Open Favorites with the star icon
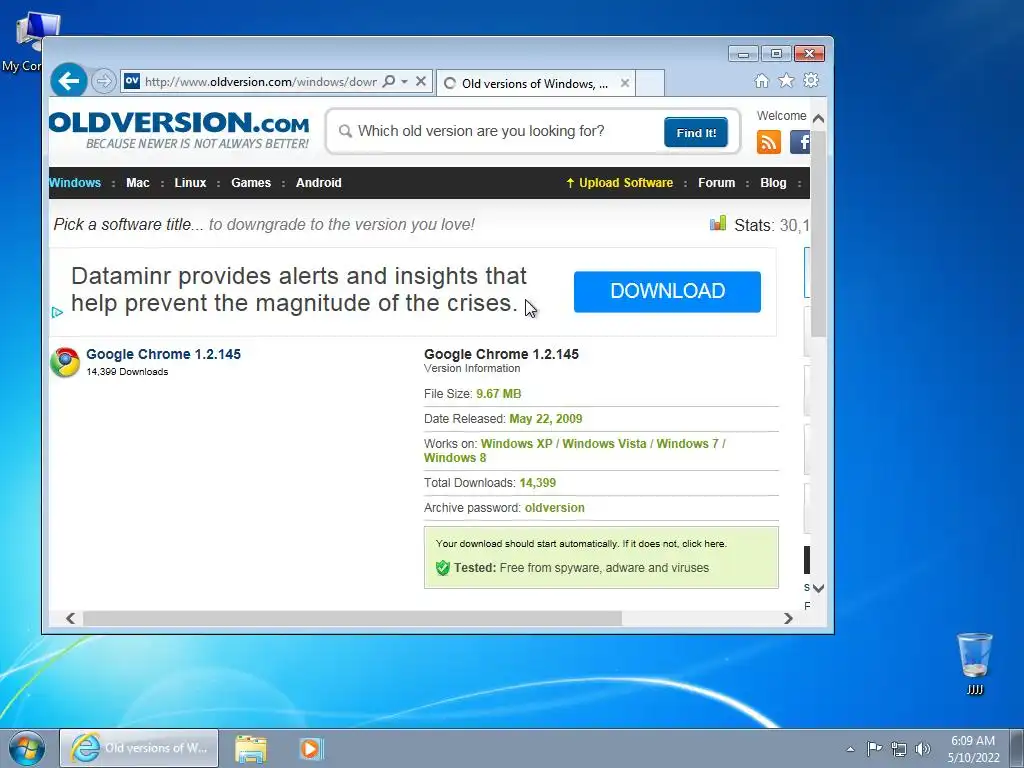 pyautogui.click(x=786, y=80)
